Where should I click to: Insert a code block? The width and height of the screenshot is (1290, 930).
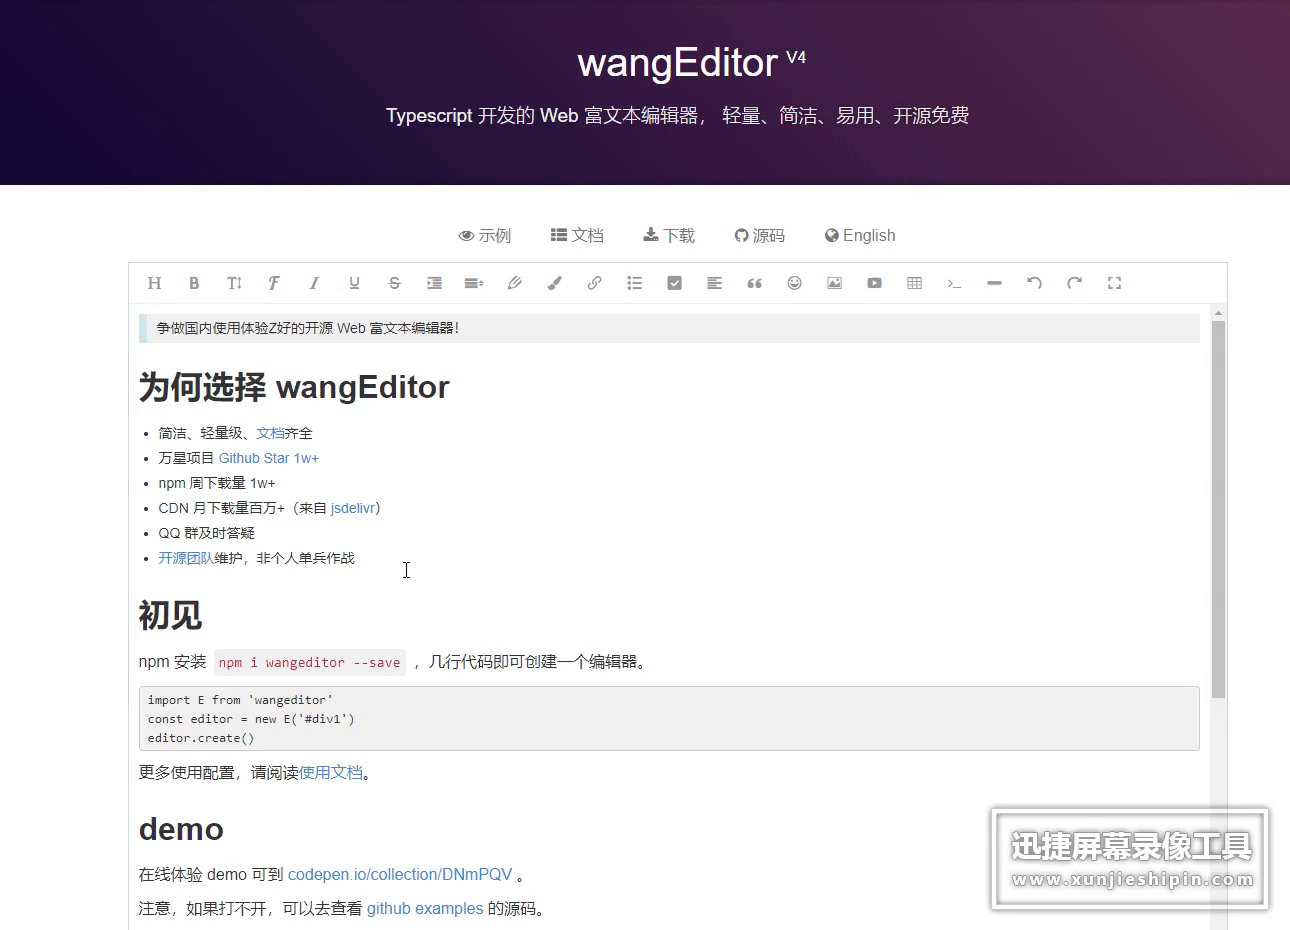coord(954,283)
